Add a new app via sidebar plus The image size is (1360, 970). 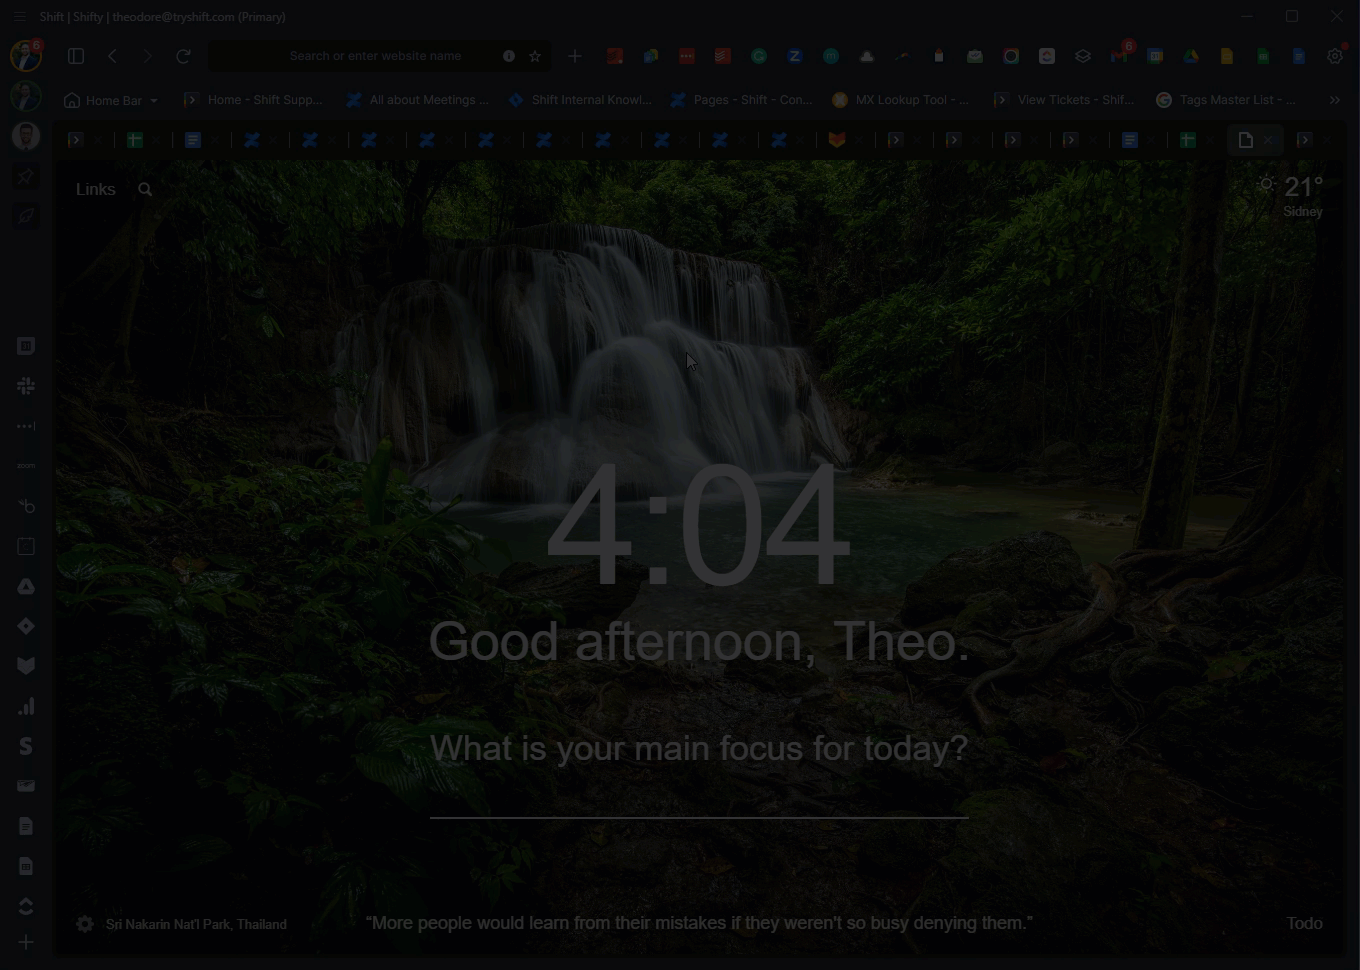click(x=26, y=942)
